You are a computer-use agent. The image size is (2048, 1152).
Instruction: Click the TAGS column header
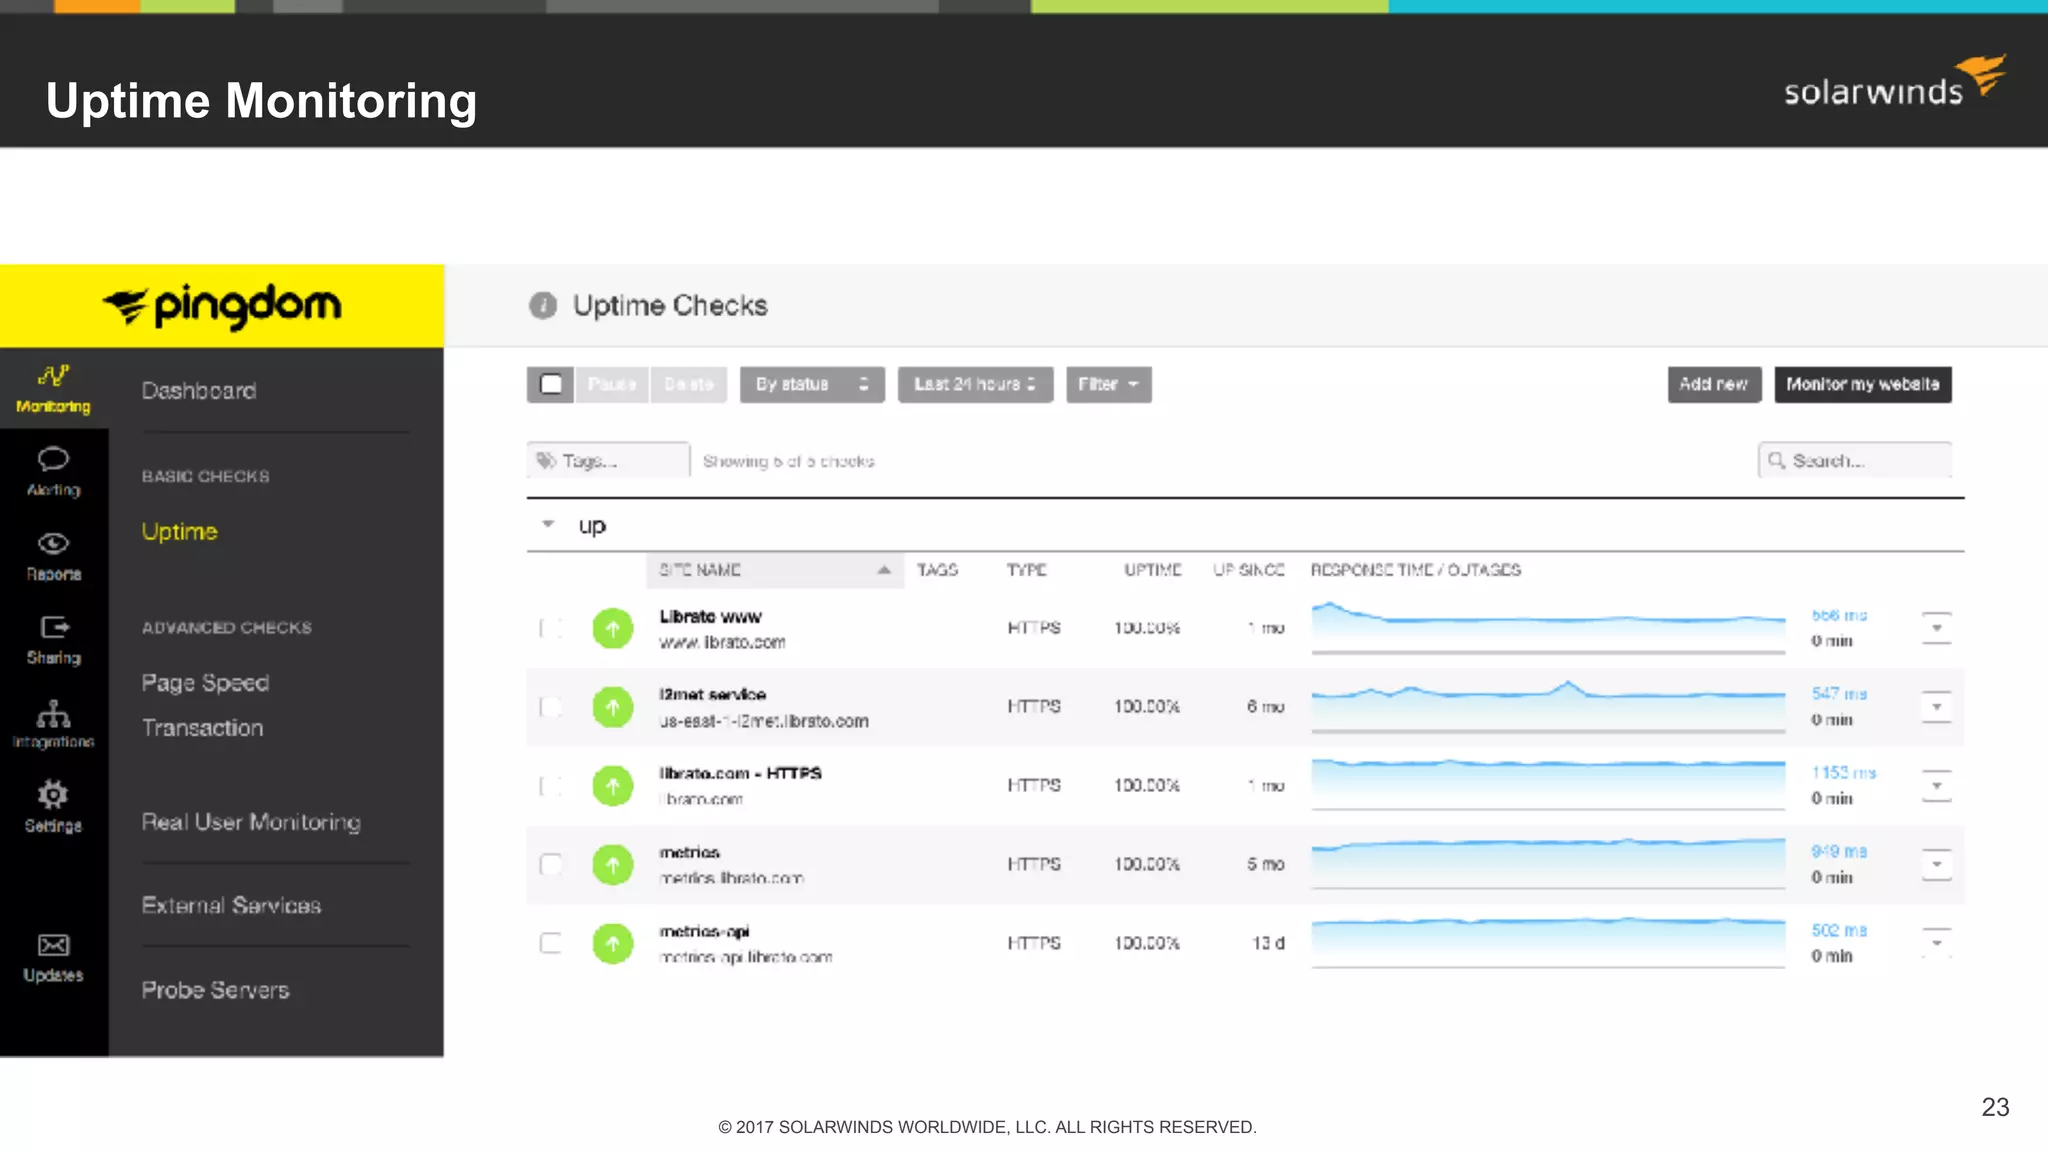[937, 570]
